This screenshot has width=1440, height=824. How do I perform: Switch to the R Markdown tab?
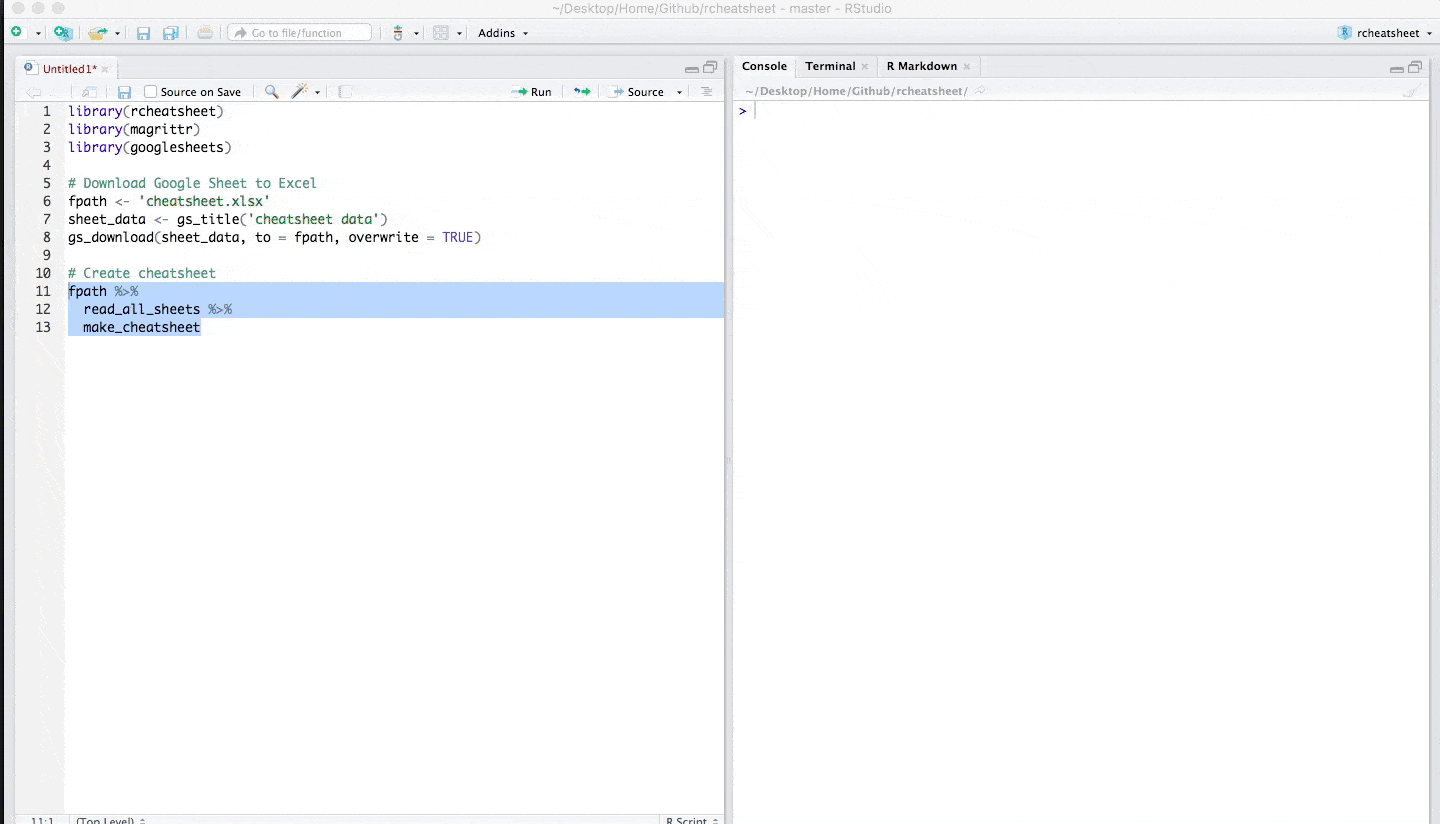click(x=921, y=66)
